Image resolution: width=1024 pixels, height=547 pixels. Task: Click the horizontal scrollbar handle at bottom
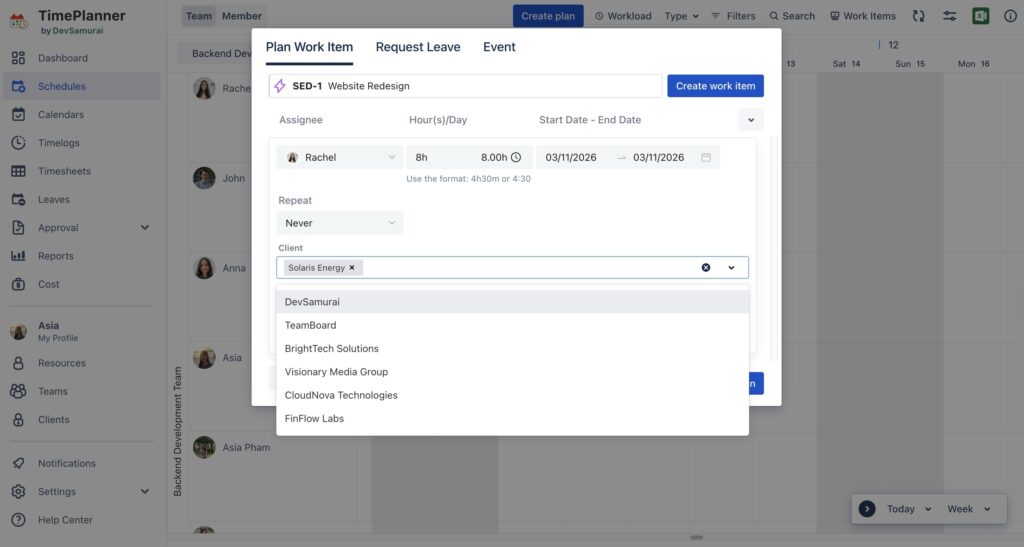click(697, 537)
